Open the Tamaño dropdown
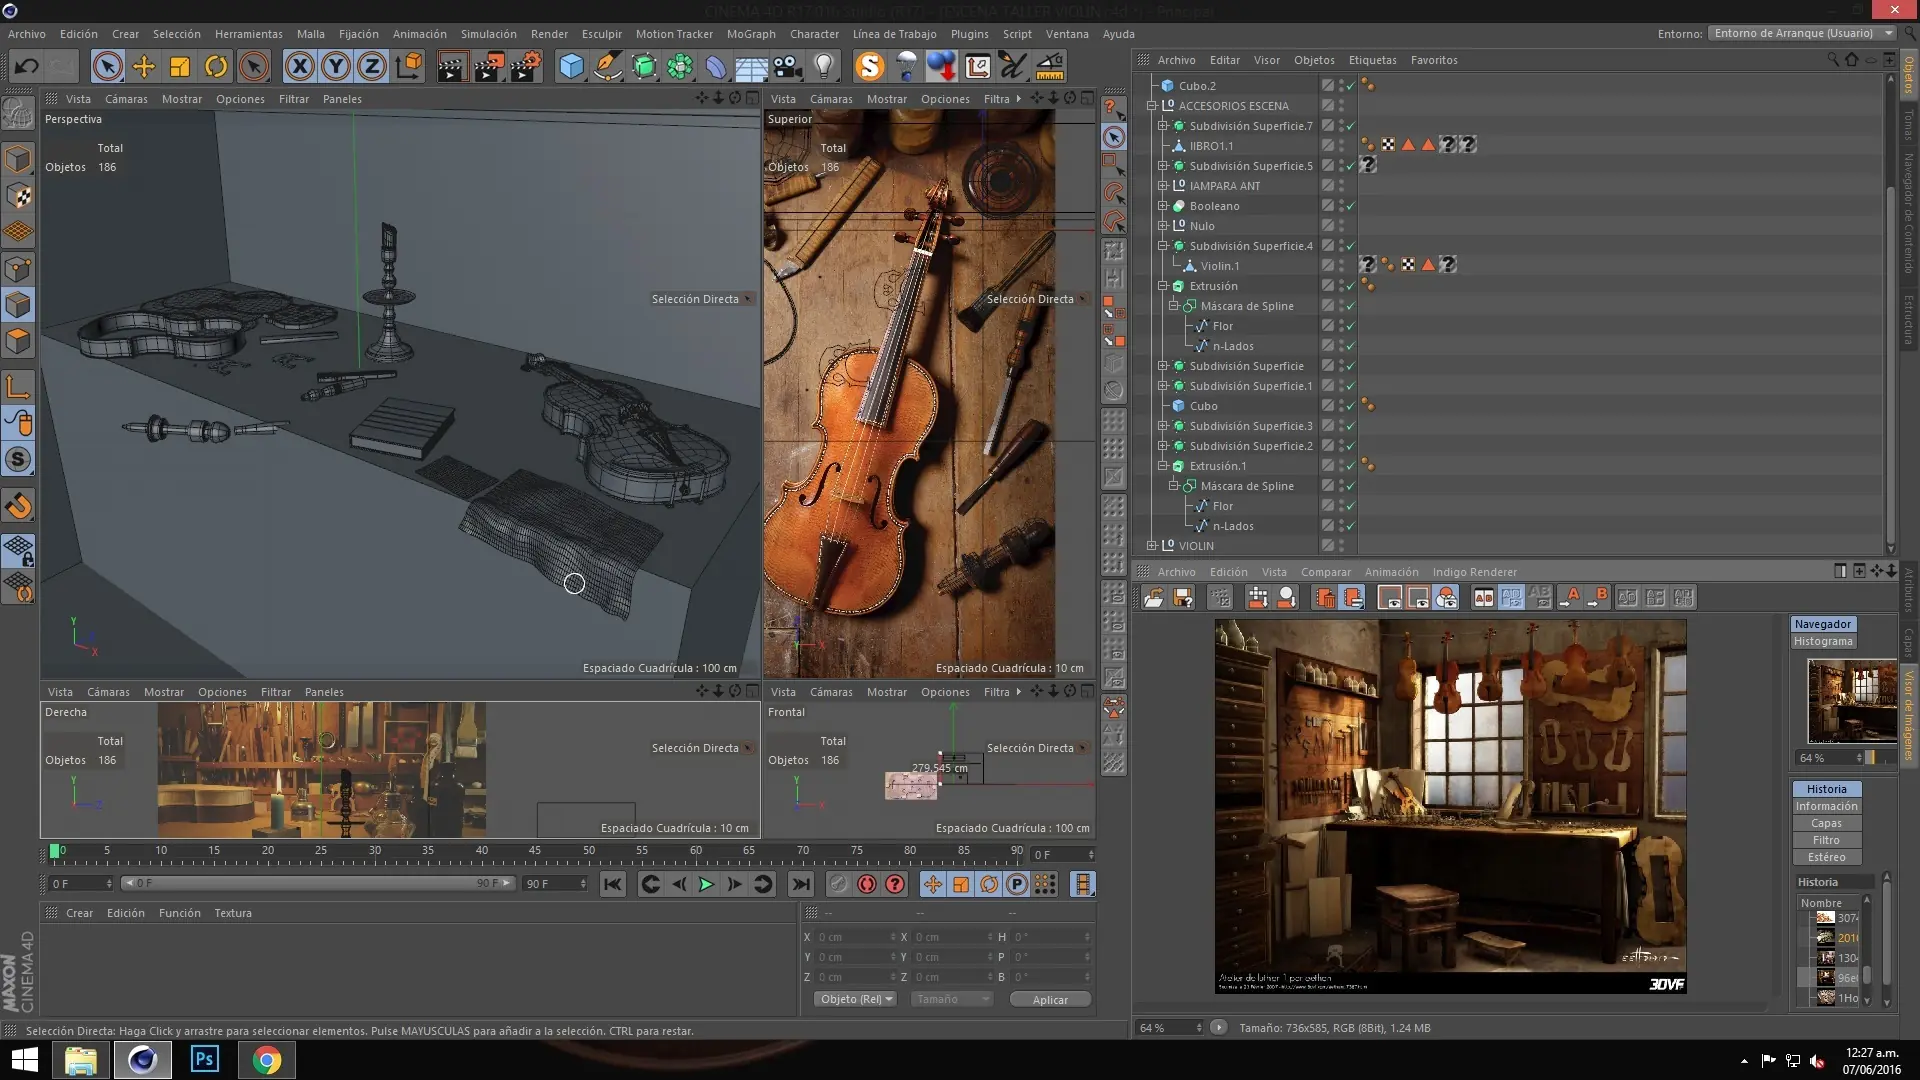Image resolution: width=1920 pixels, height=1080 pixels. tap(950, 999)
